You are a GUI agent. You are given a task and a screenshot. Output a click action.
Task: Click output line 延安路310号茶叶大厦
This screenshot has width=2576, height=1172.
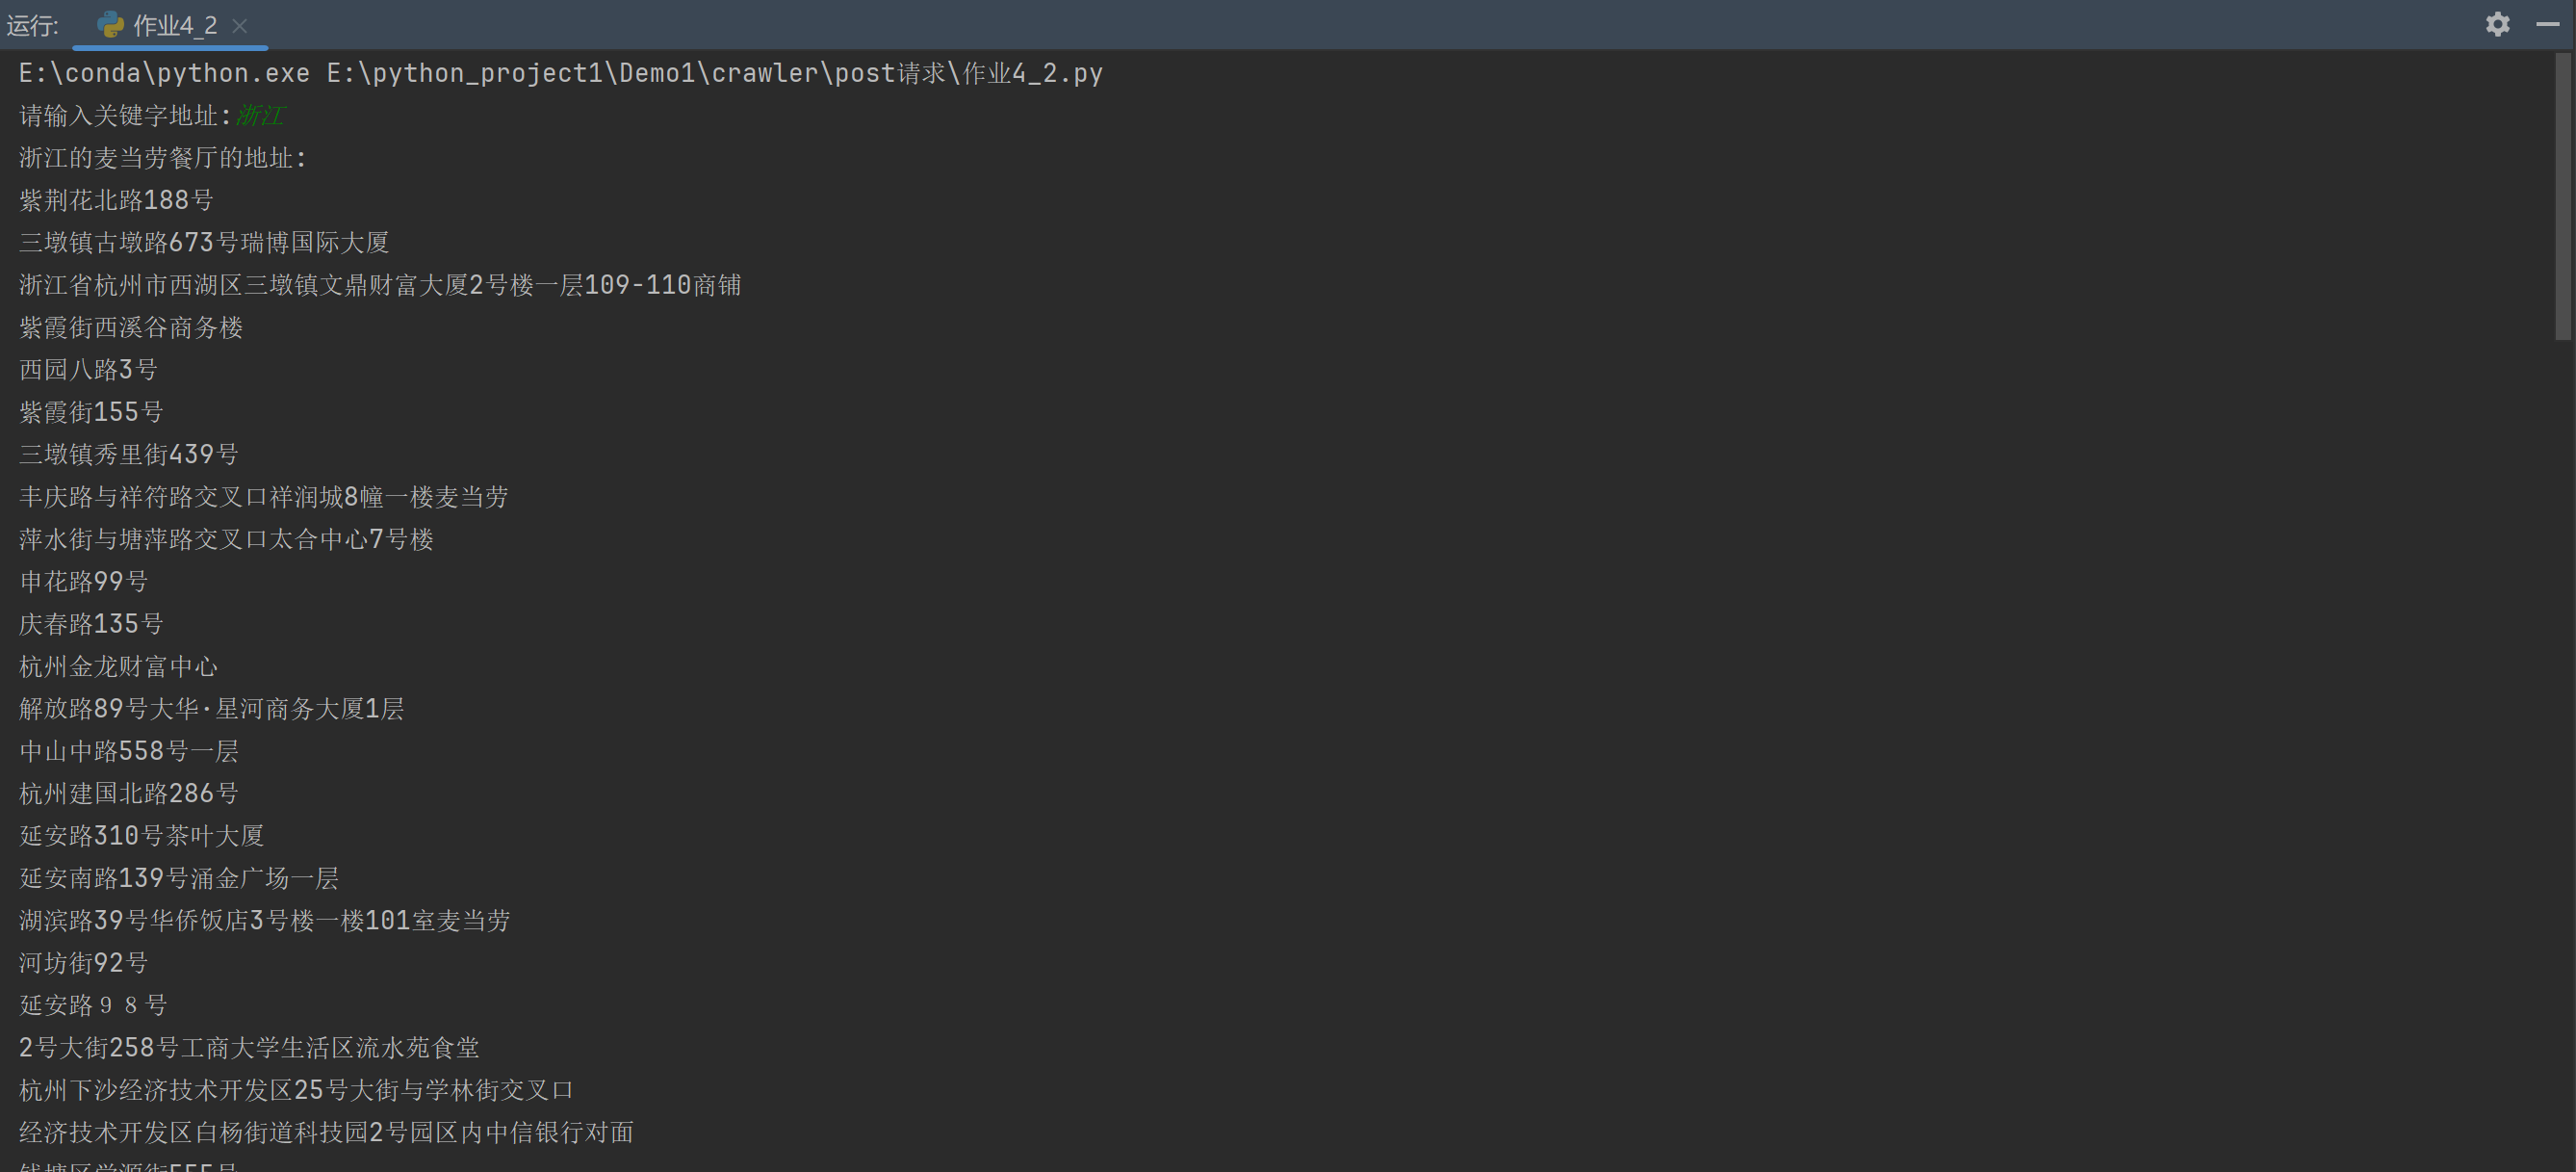click(x=142, y=836)
